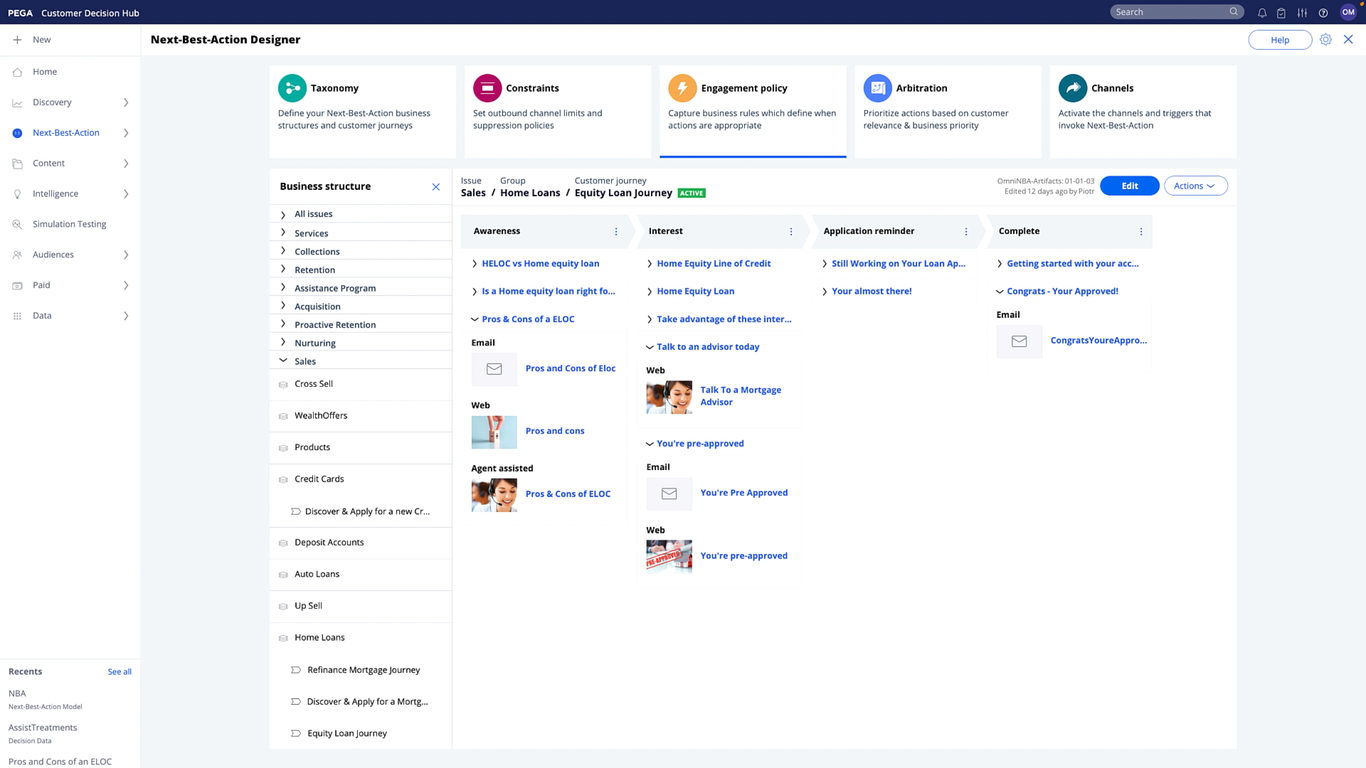Open the settings gear near the Help button

click(1325, 39)
